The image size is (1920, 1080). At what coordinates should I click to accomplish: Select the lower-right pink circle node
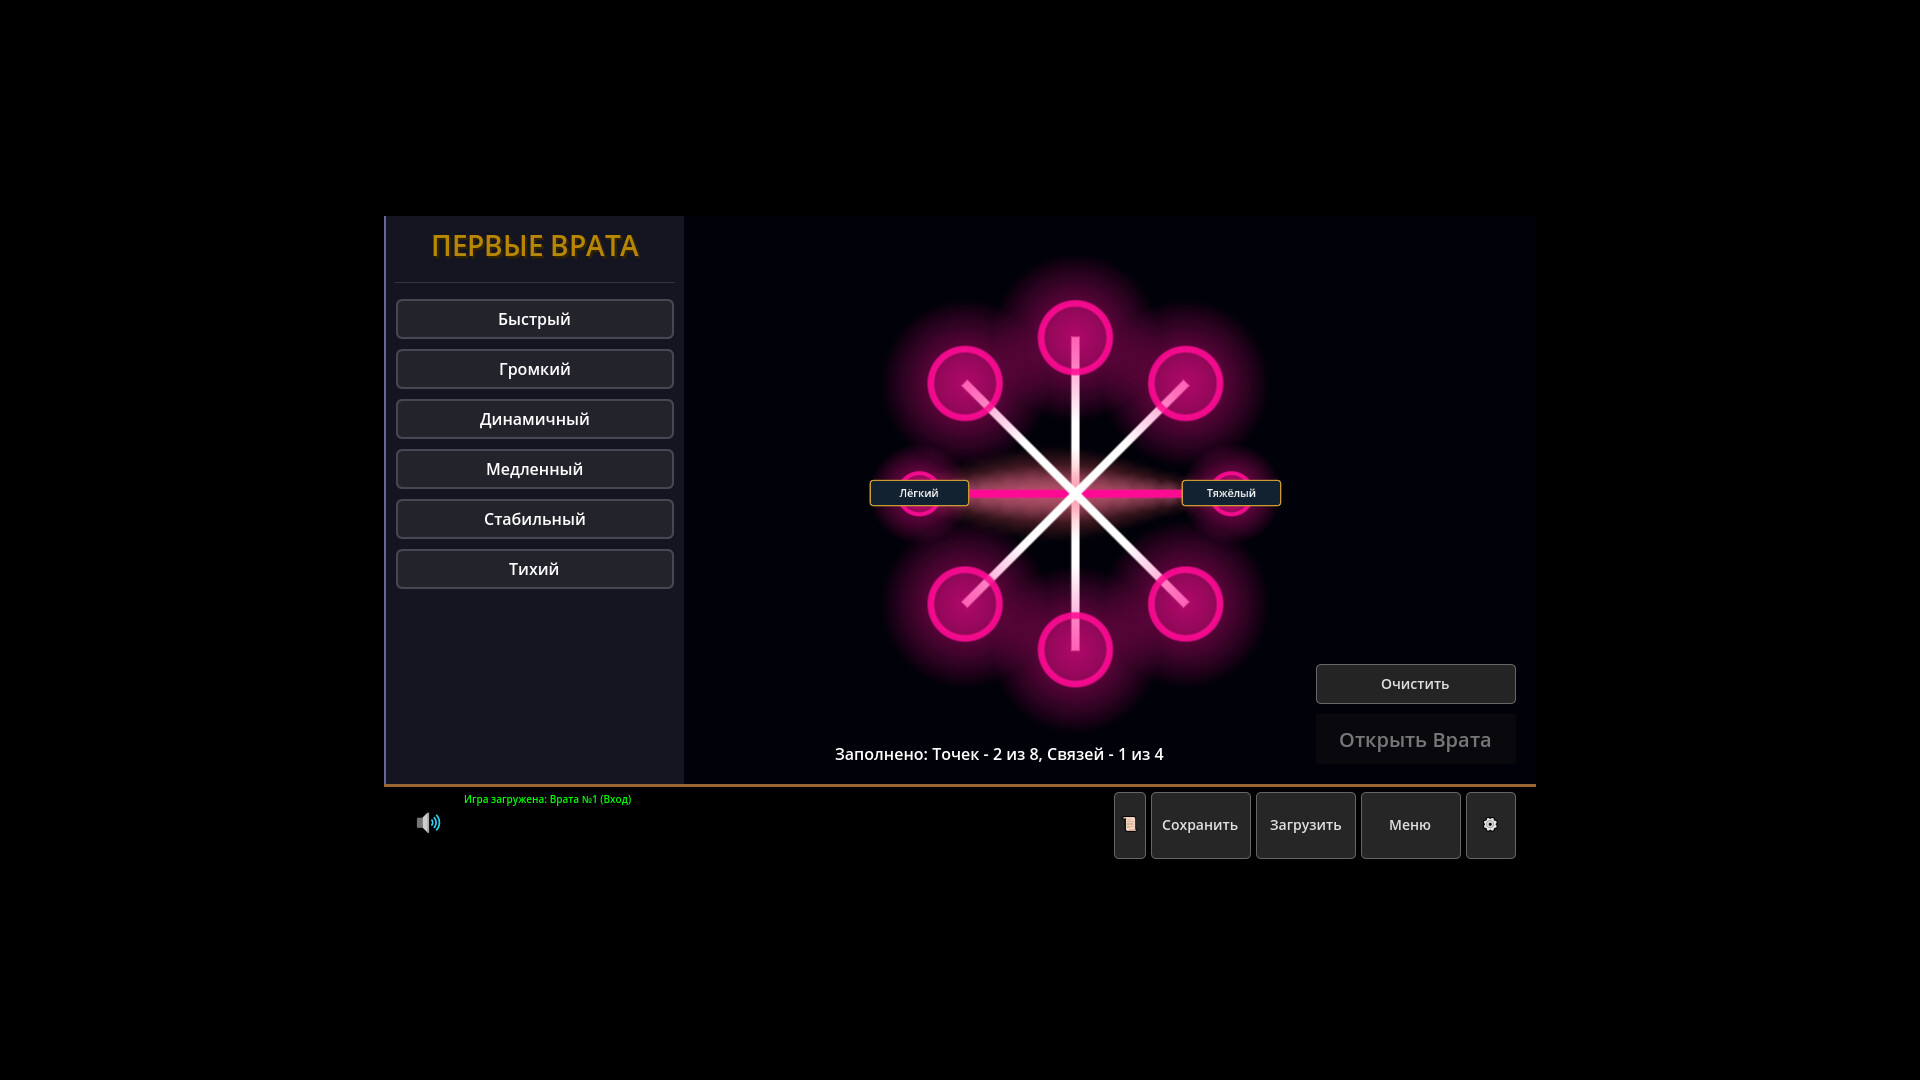(x=1186, y=604)
